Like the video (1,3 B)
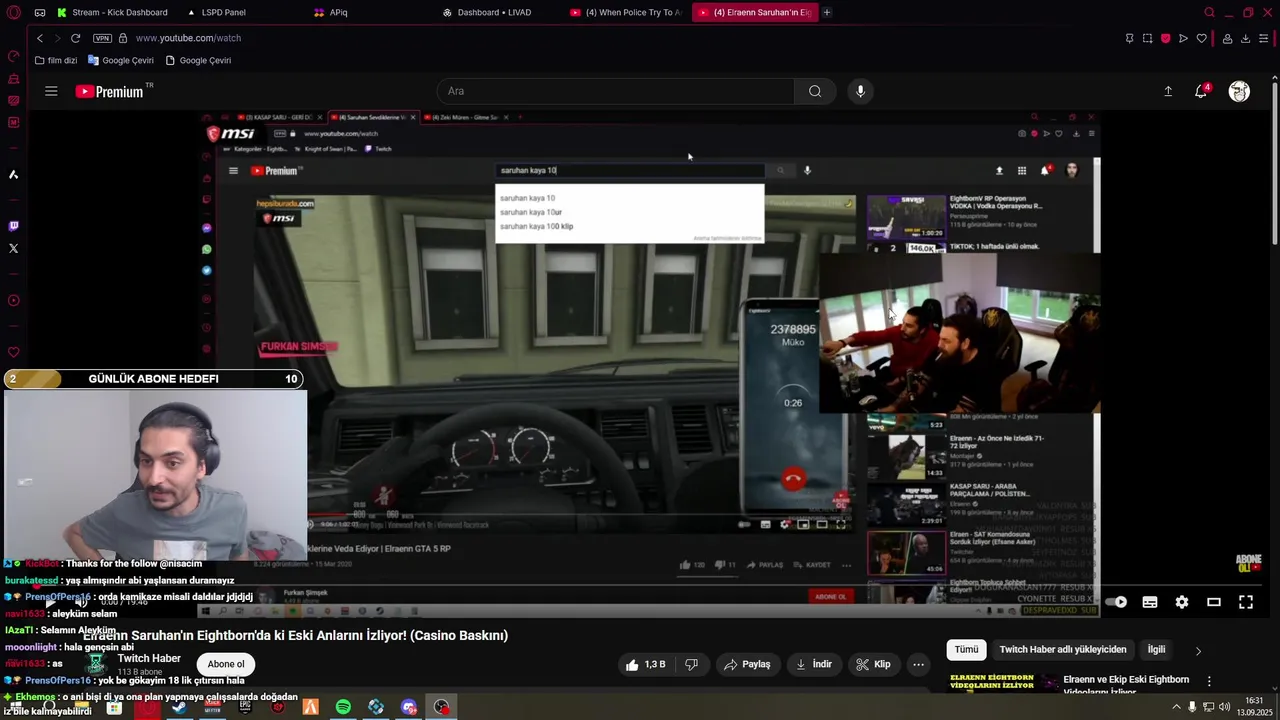 [x=645, y=664]
